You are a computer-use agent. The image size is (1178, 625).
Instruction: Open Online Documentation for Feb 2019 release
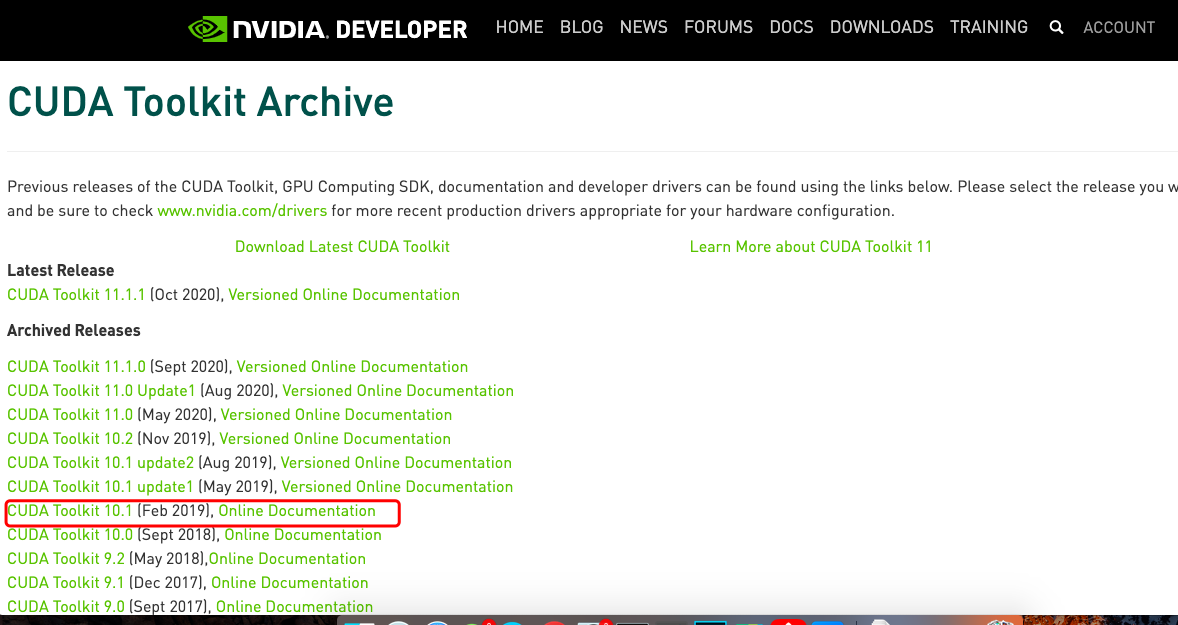point(297,511)
